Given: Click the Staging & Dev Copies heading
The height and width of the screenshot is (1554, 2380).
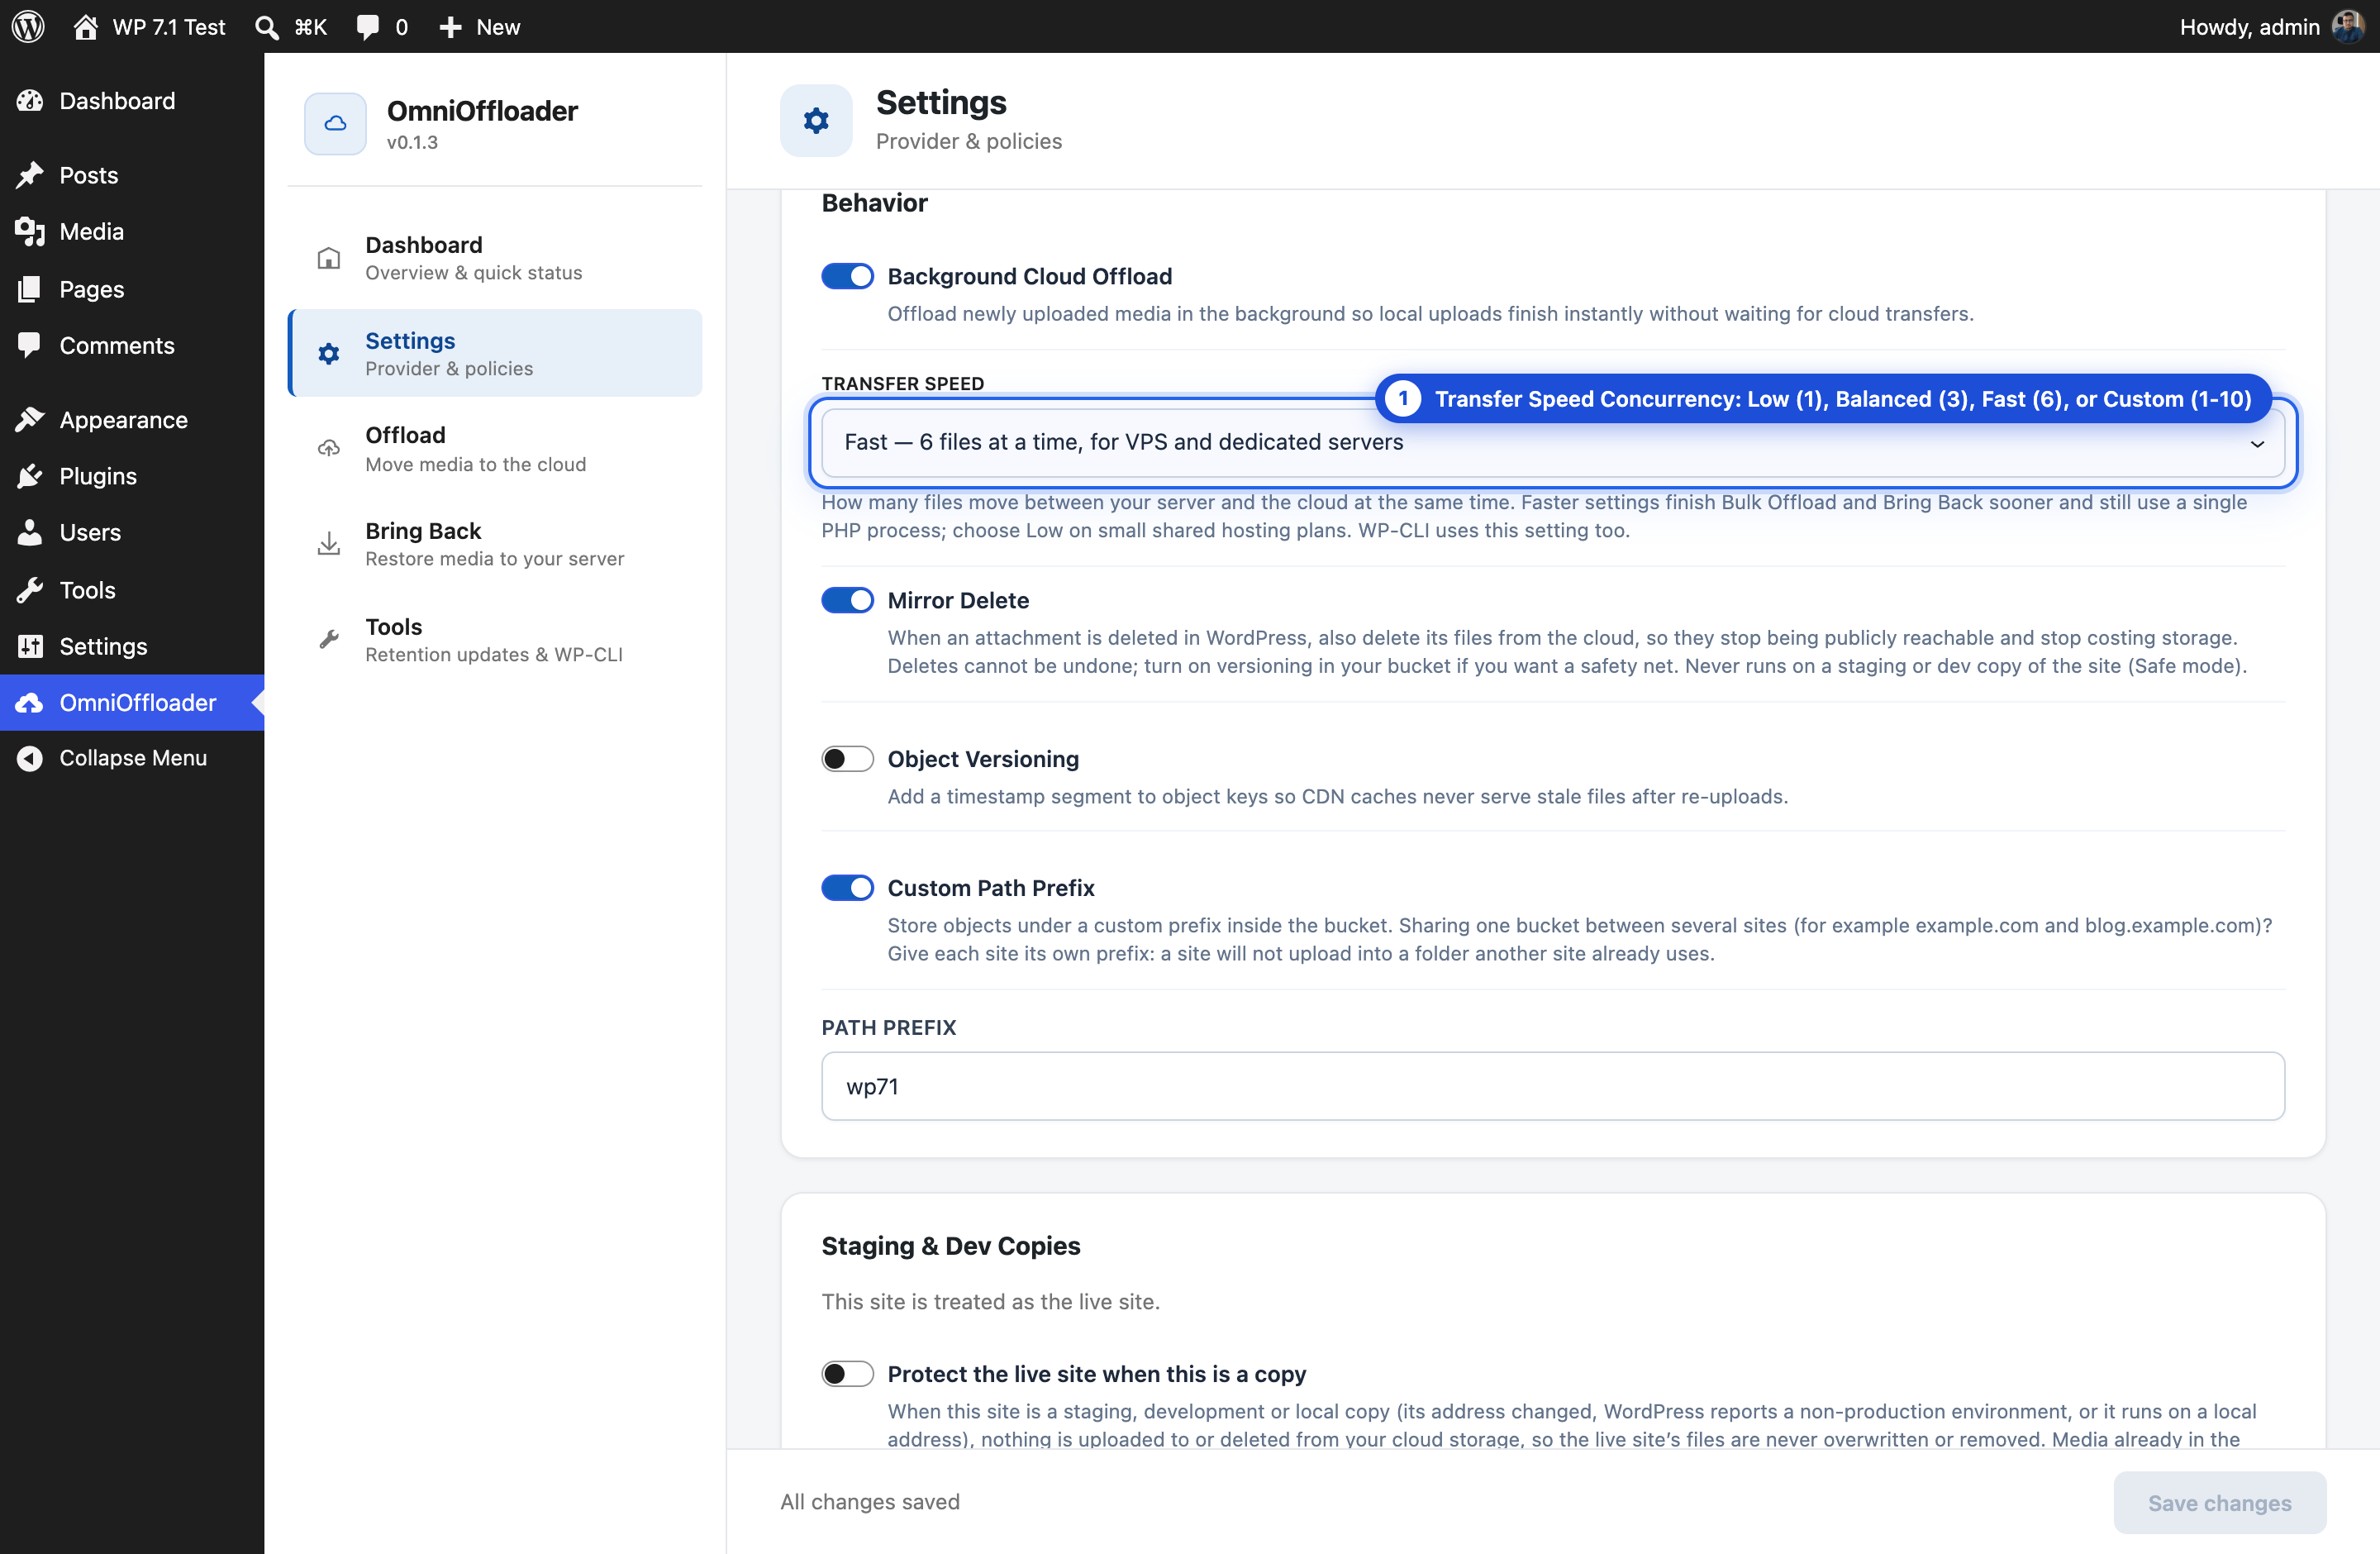Looking at the screenshot, I should [951, 1246].
